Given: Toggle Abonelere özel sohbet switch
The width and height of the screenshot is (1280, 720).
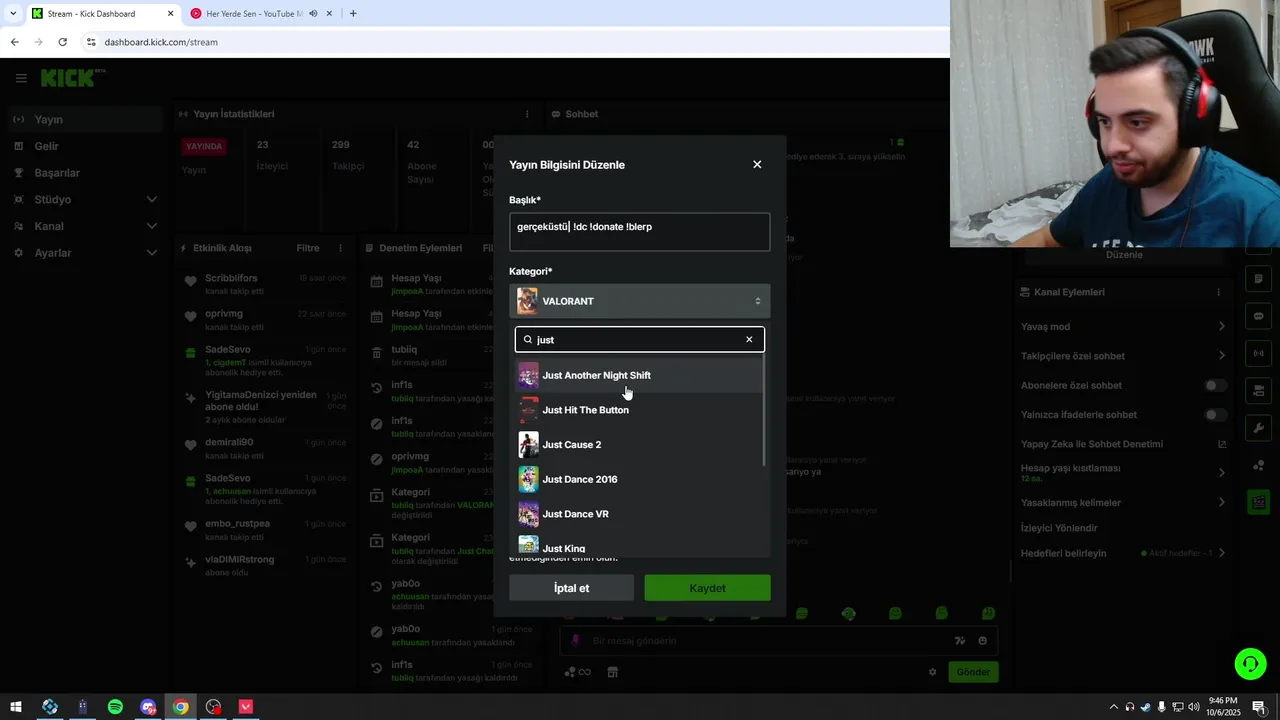Looking at the screenshot, I should 1215,385.
